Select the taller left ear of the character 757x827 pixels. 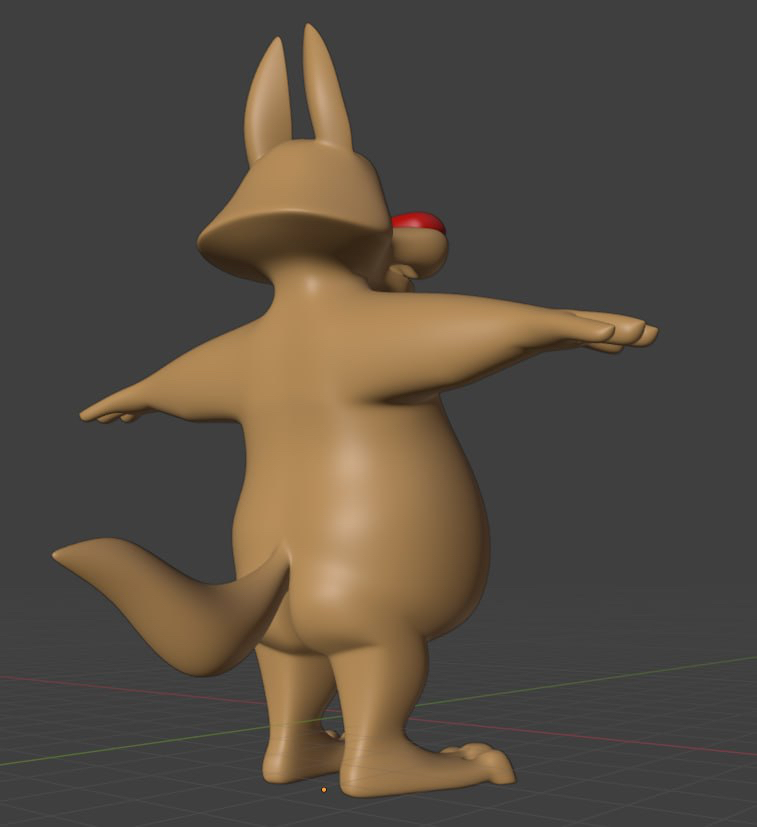coord(268,100)
